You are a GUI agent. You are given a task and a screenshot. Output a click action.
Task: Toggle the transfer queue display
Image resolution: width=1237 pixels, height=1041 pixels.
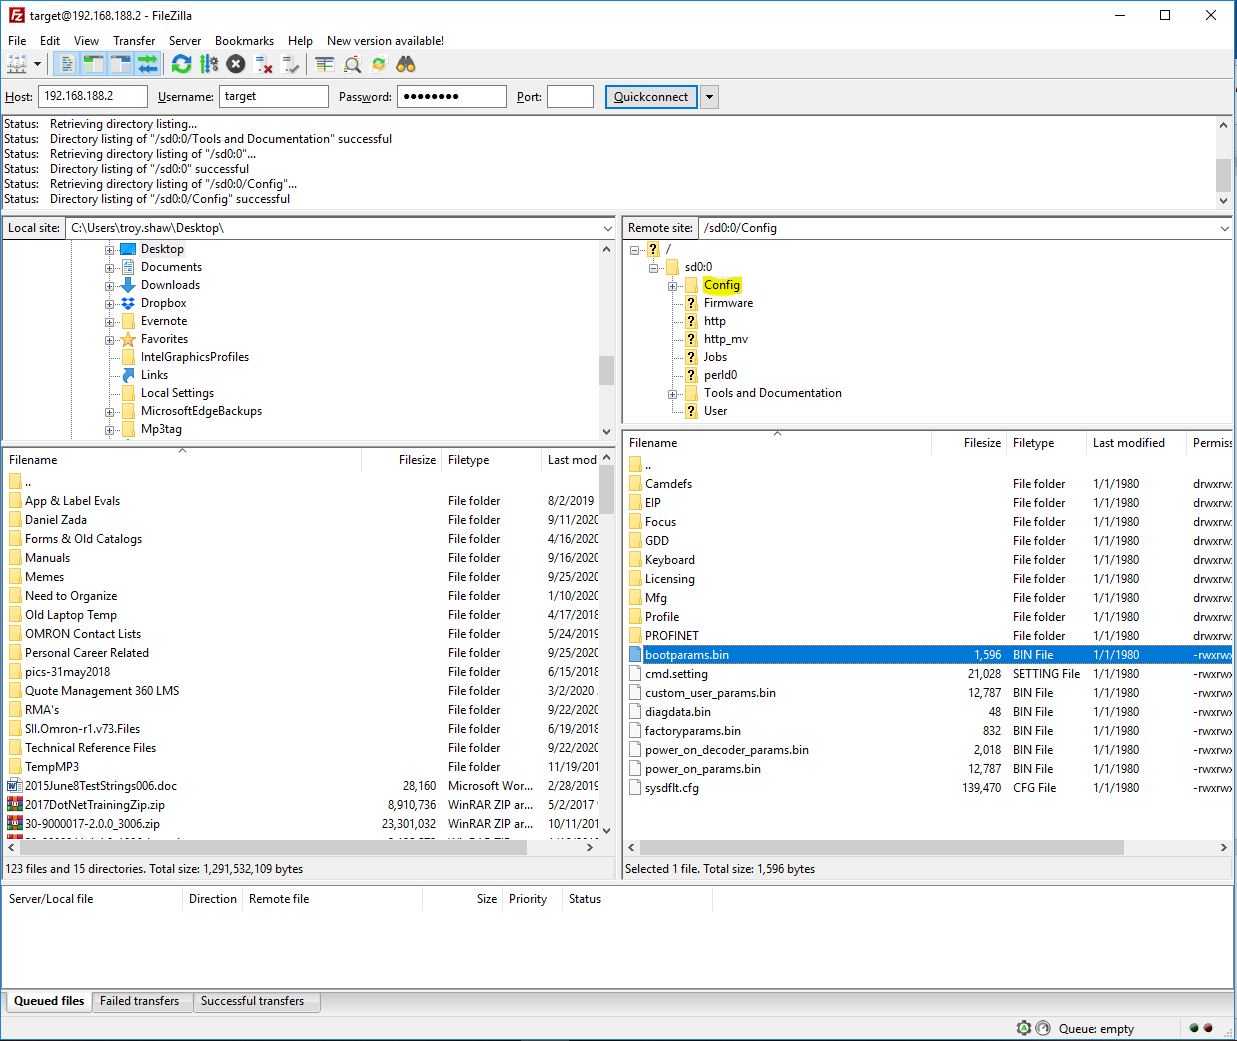148,64
